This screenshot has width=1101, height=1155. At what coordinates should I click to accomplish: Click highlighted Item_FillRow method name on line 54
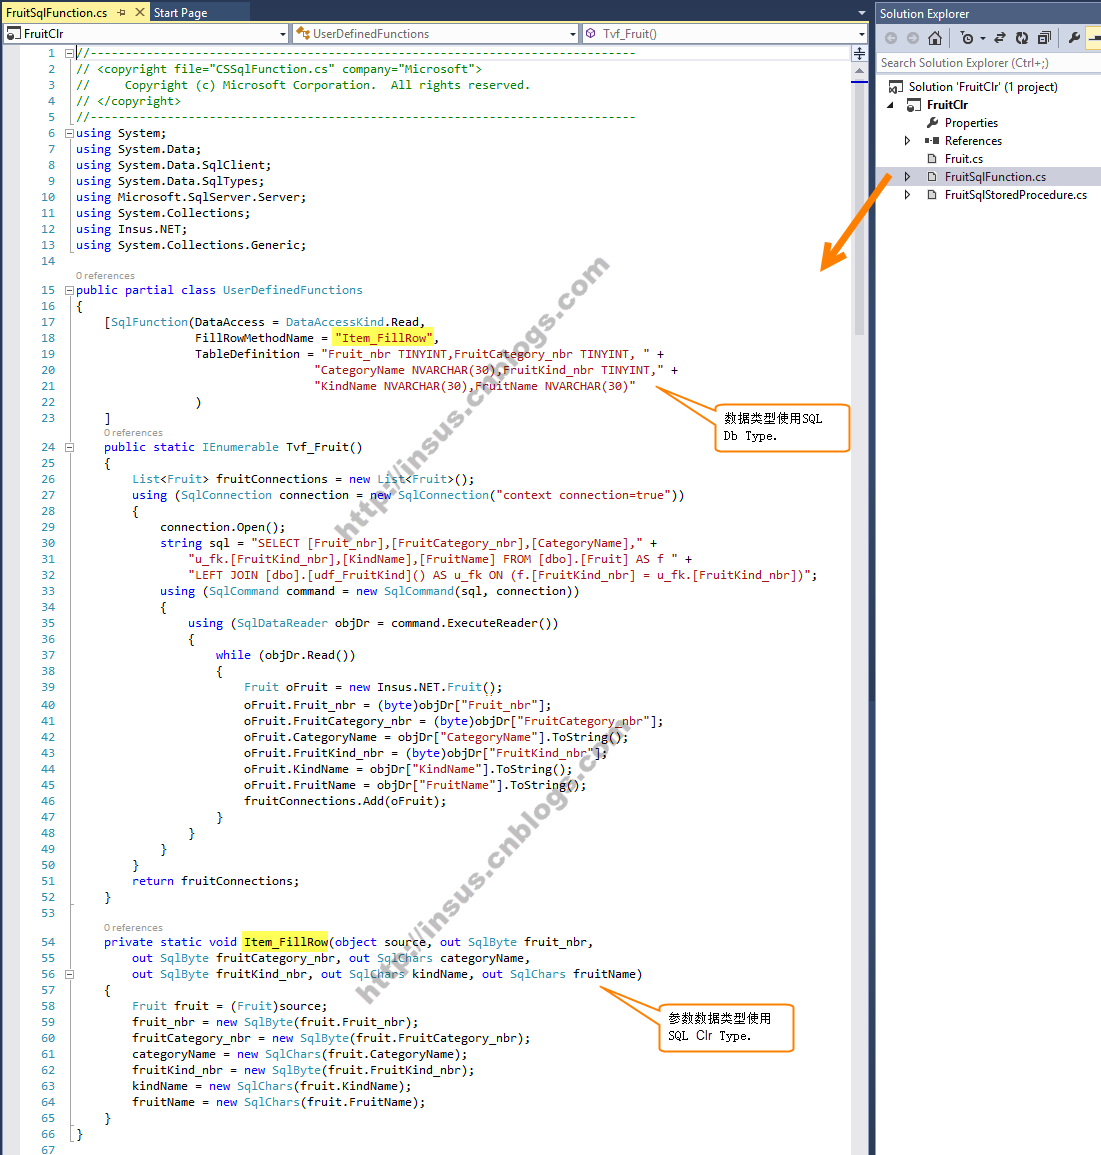coord(286,942)
